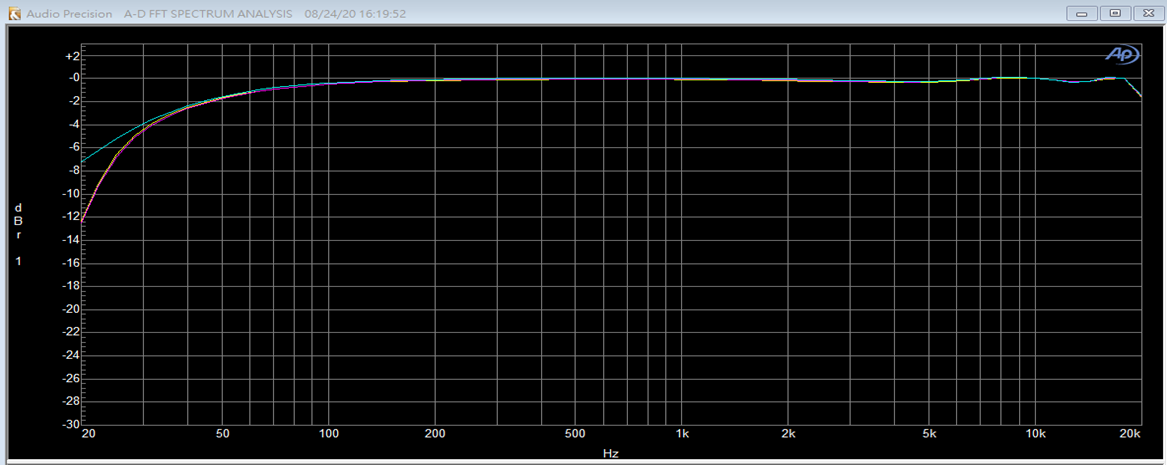Screen dimensions: 1167x465
Task: Click the 5k frequency axis label
Action: pos(929,435)
